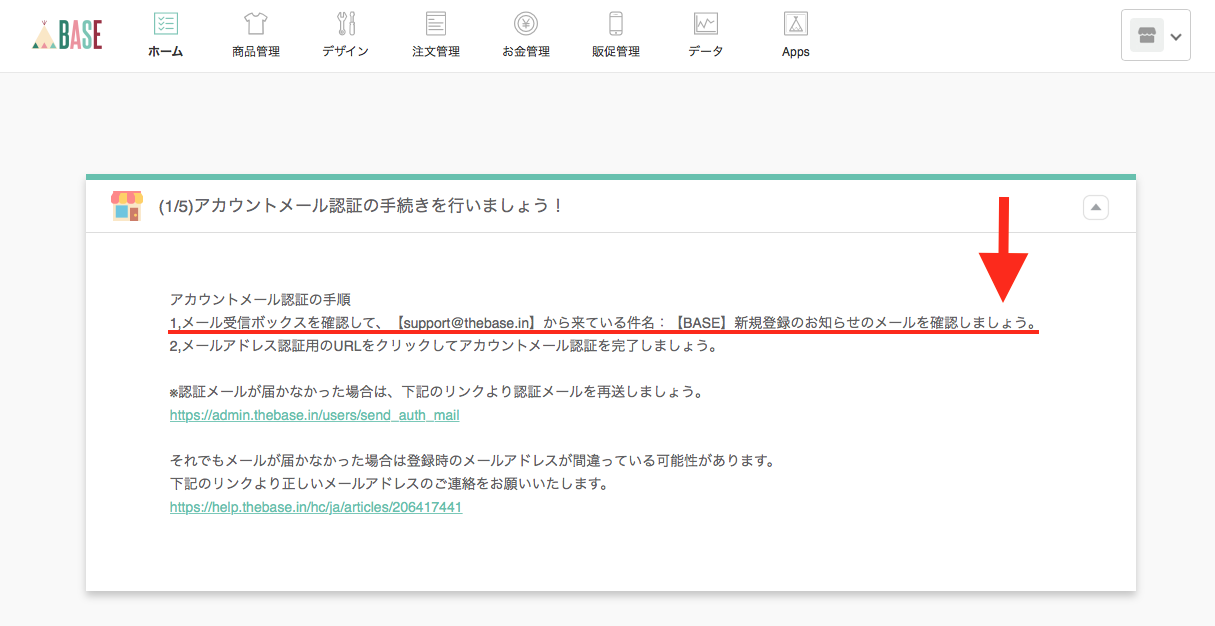The width and height of the screenshot is (1215, 626).
Task: Open the 商品管理 T-shirt icon
Action: 255,23
